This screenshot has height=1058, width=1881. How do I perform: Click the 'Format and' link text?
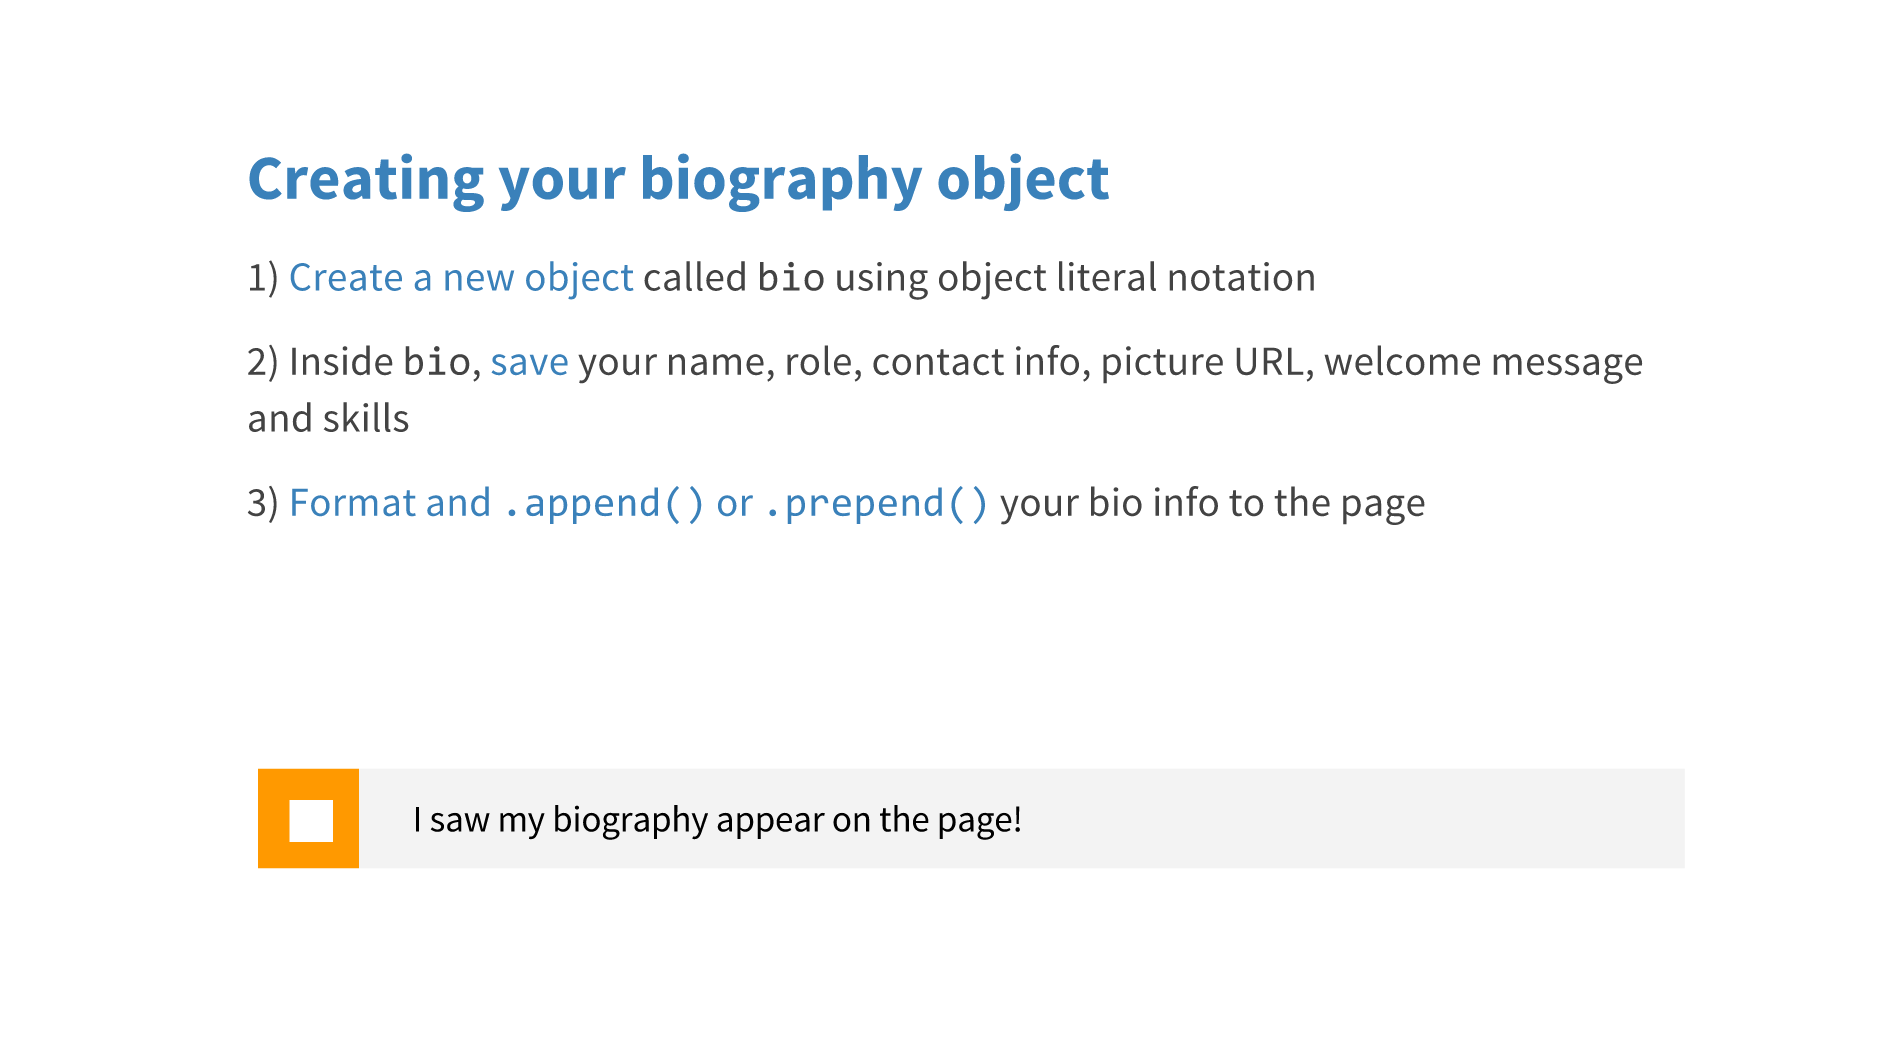tap(390, 503)
